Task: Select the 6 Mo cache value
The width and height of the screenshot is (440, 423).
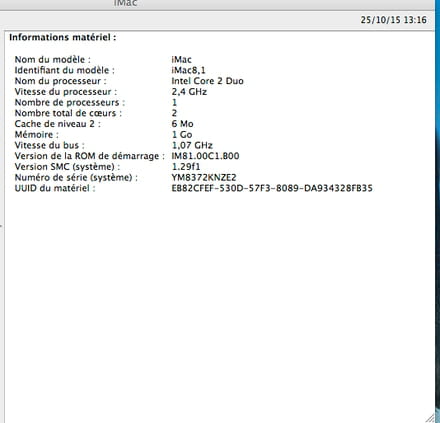Action: coord(182,124)
